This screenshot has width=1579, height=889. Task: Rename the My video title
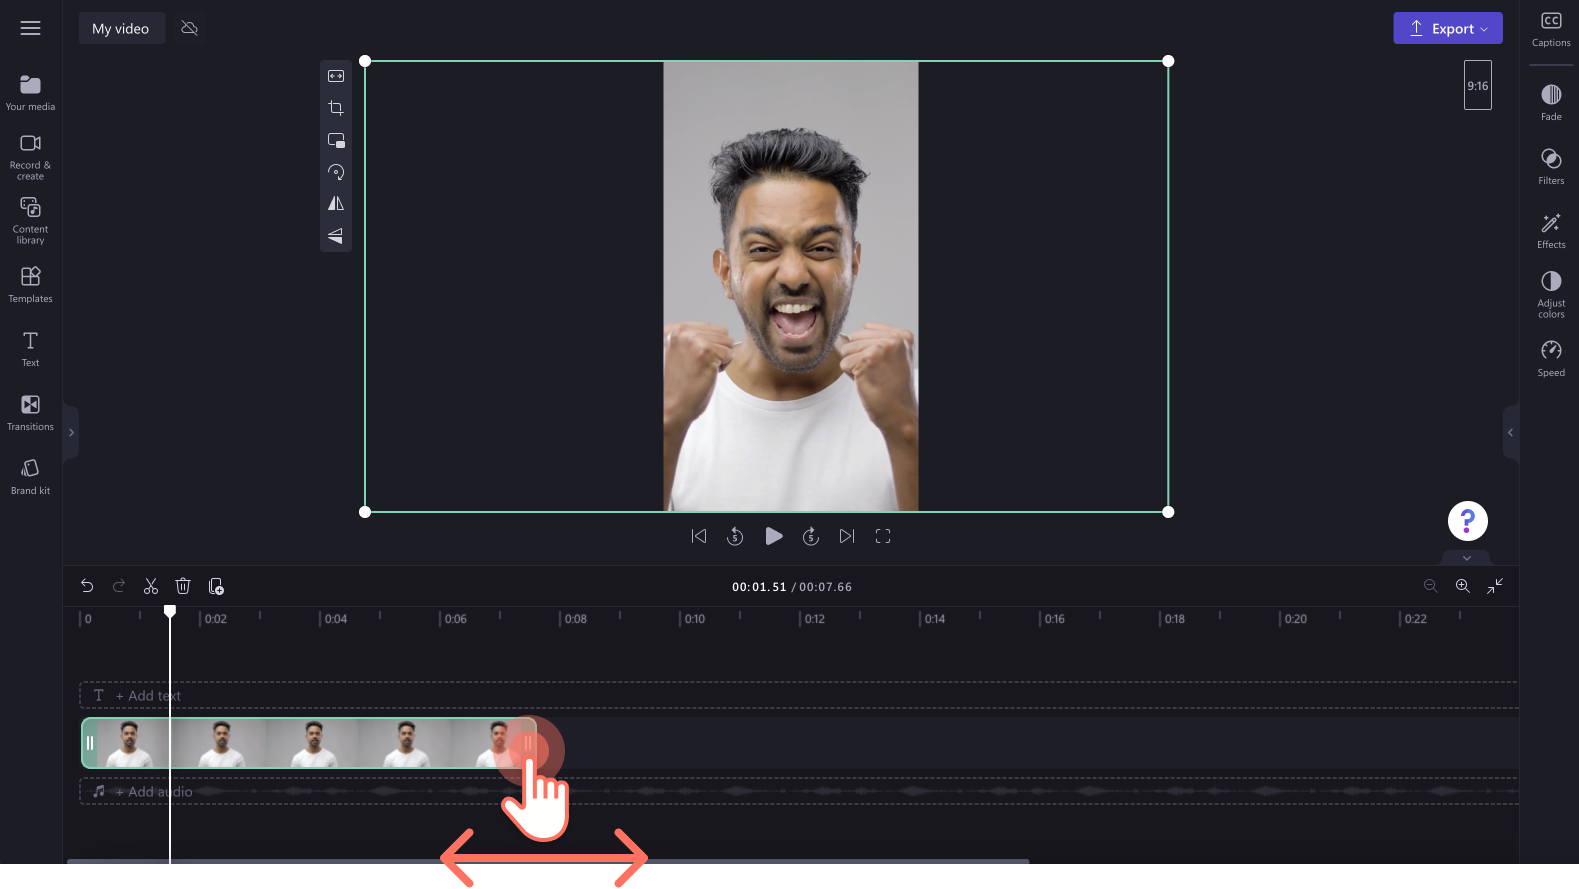[x=121, y=28]
